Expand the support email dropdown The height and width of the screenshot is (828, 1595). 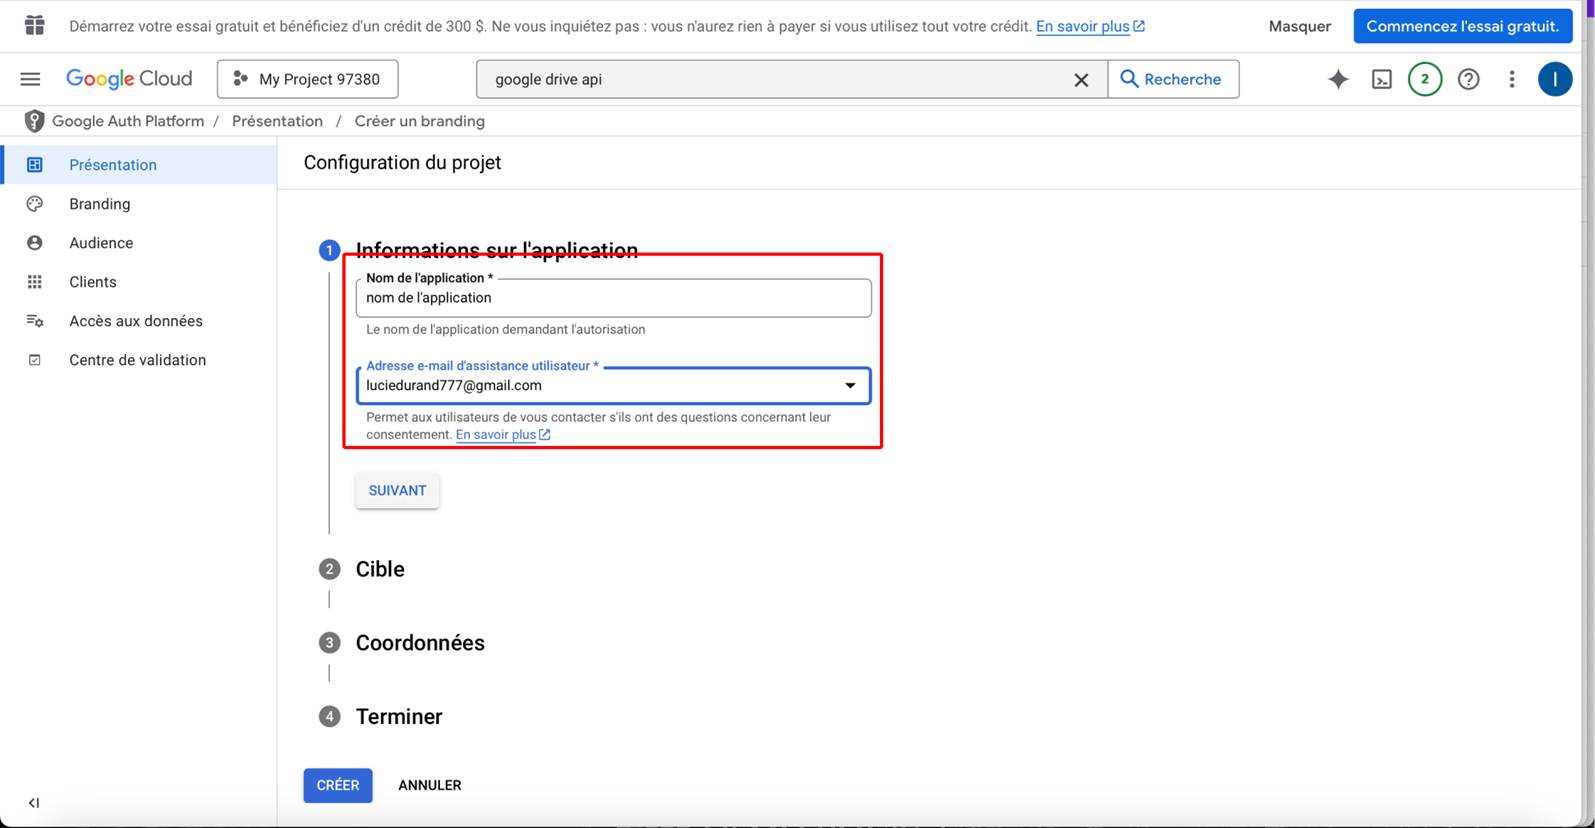click(x=849, y=386)
